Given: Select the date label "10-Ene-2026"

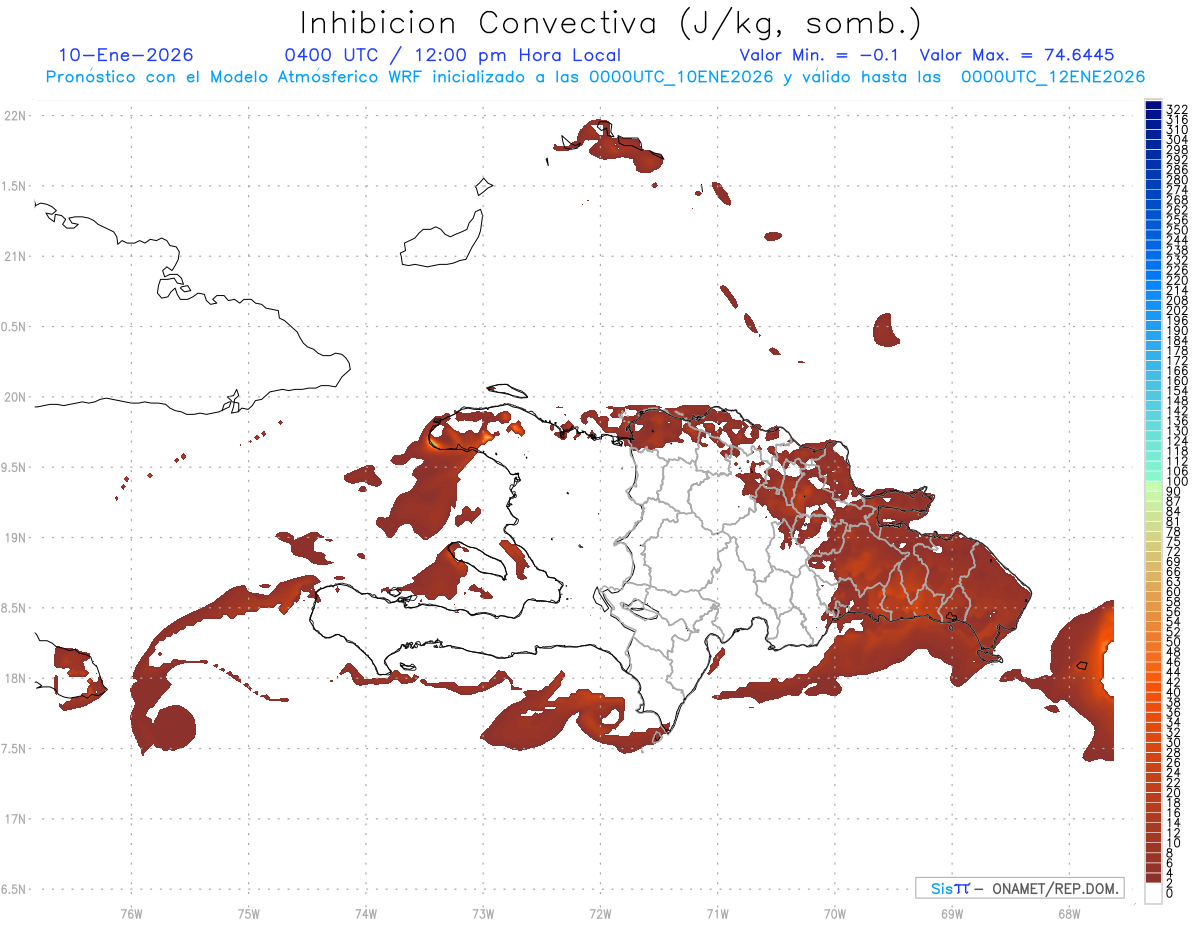Looking at the screenshot, I should pos(126,55).
